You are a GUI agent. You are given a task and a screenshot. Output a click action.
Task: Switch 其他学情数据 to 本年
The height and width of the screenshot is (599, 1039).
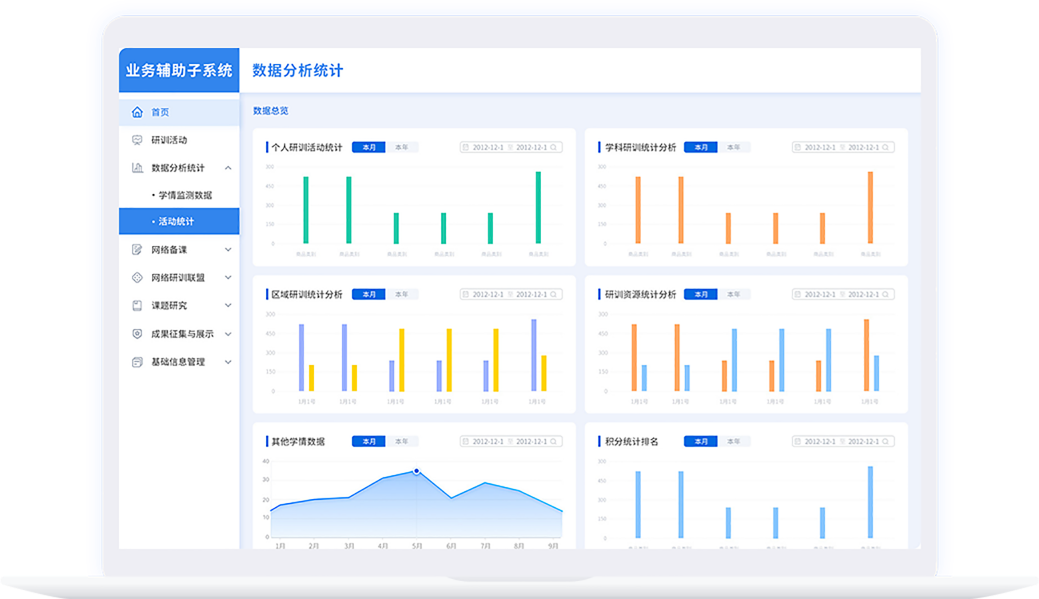[x=402, y=441]
